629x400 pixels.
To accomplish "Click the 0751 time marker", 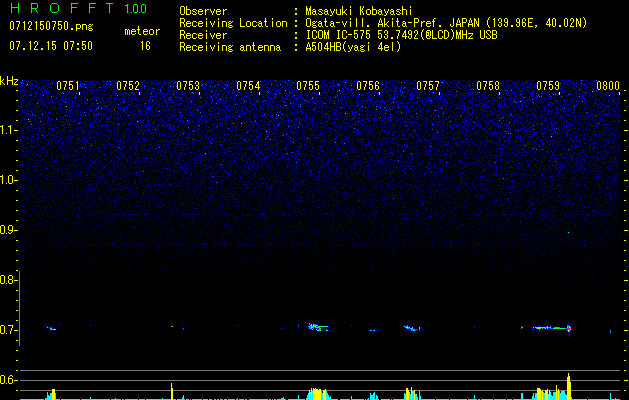I will tap(68, 86).
